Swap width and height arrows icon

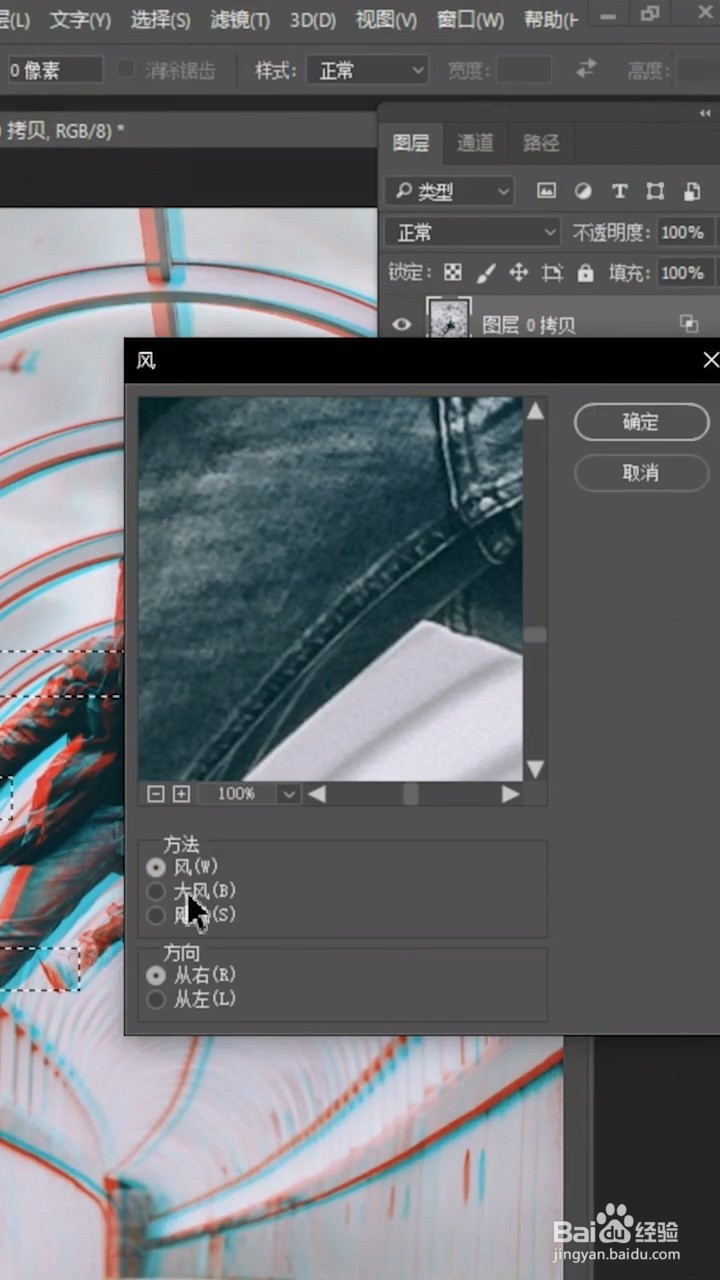tap(586, 69)
